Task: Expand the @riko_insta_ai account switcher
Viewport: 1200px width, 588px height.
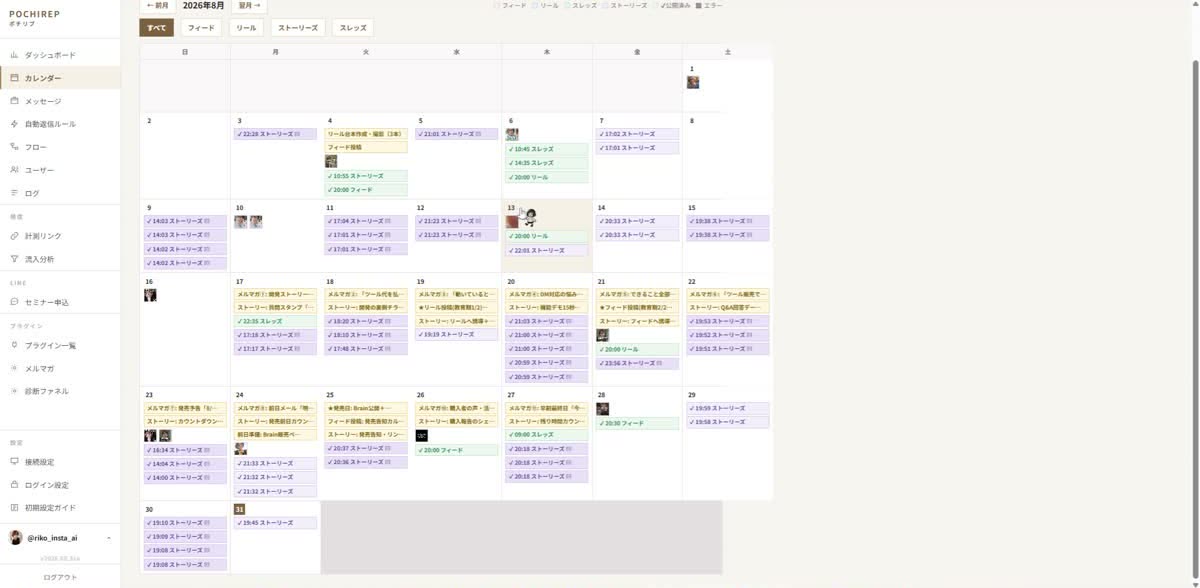Action: 60,538
